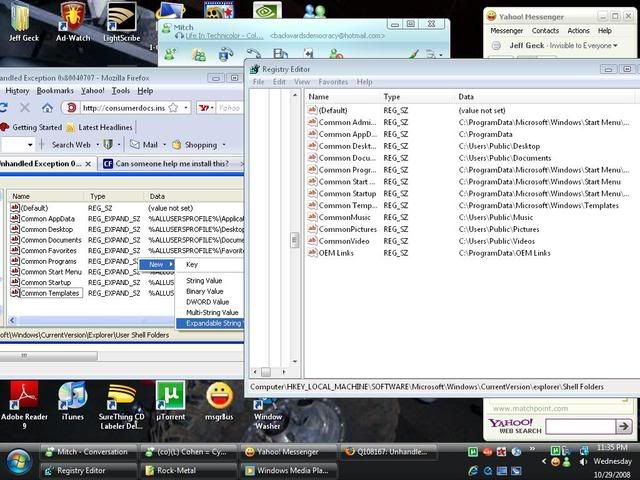Select the Common Startup value icon in Registry Editor
Viewport: 640px width, 480px height.
312,193
